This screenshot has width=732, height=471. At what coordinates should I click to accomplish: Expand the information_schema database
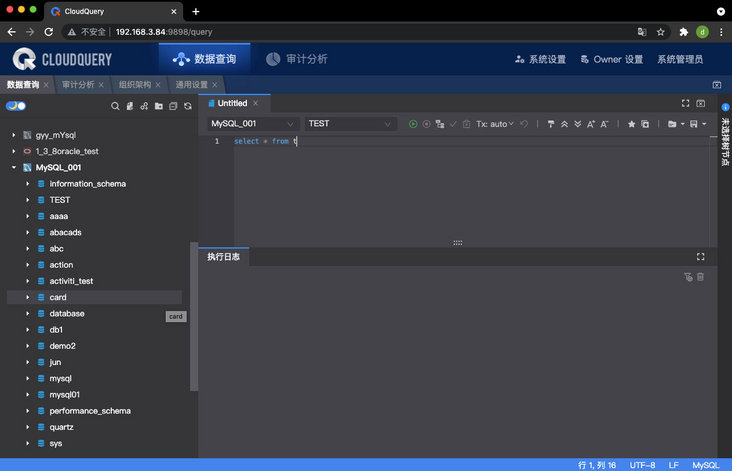coord(28,184)
